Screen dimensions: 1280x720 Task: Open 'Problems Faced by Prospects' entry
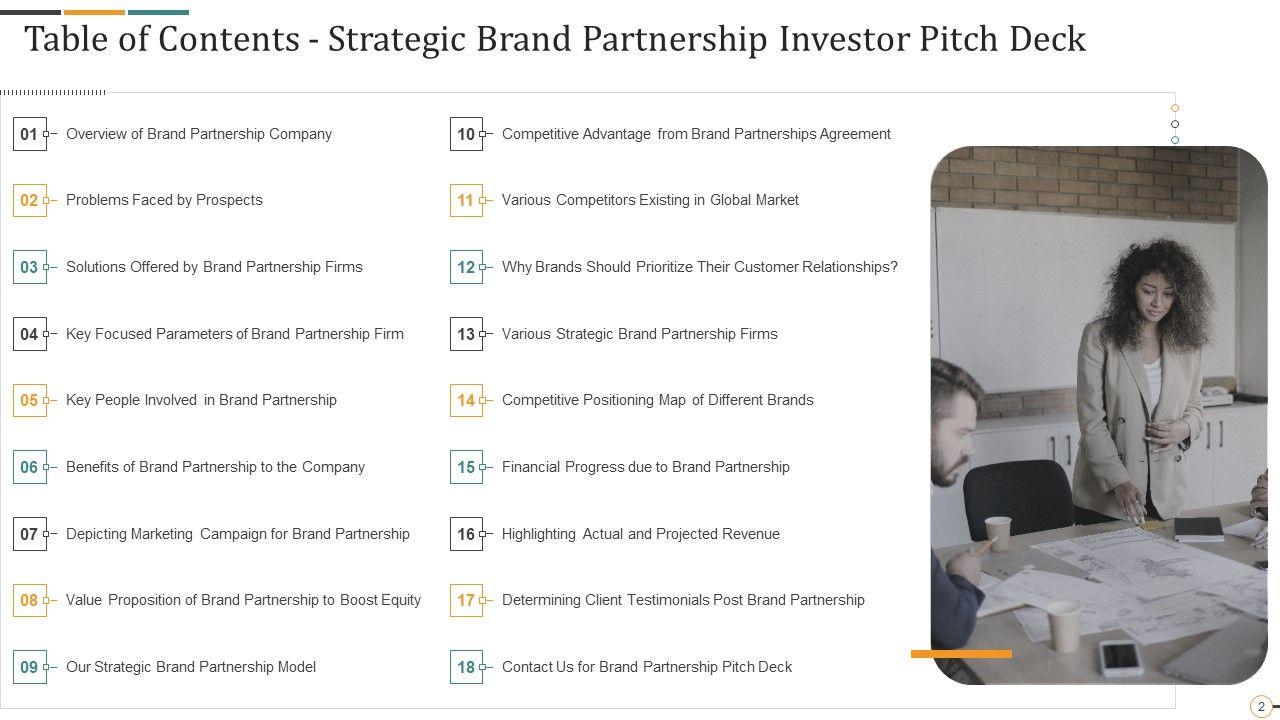(164, 200)
